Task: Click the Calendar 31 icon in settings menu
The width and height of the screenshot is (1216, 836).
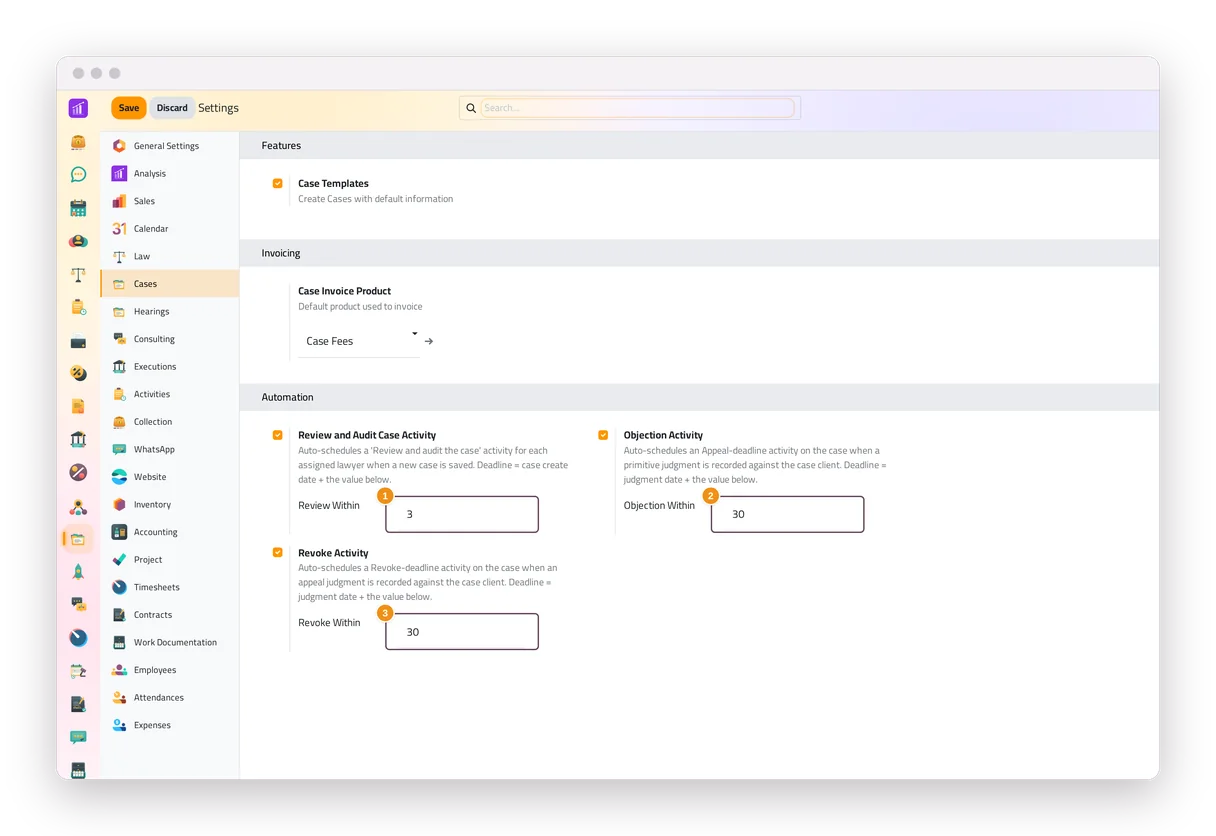Action: coord(119,229)
